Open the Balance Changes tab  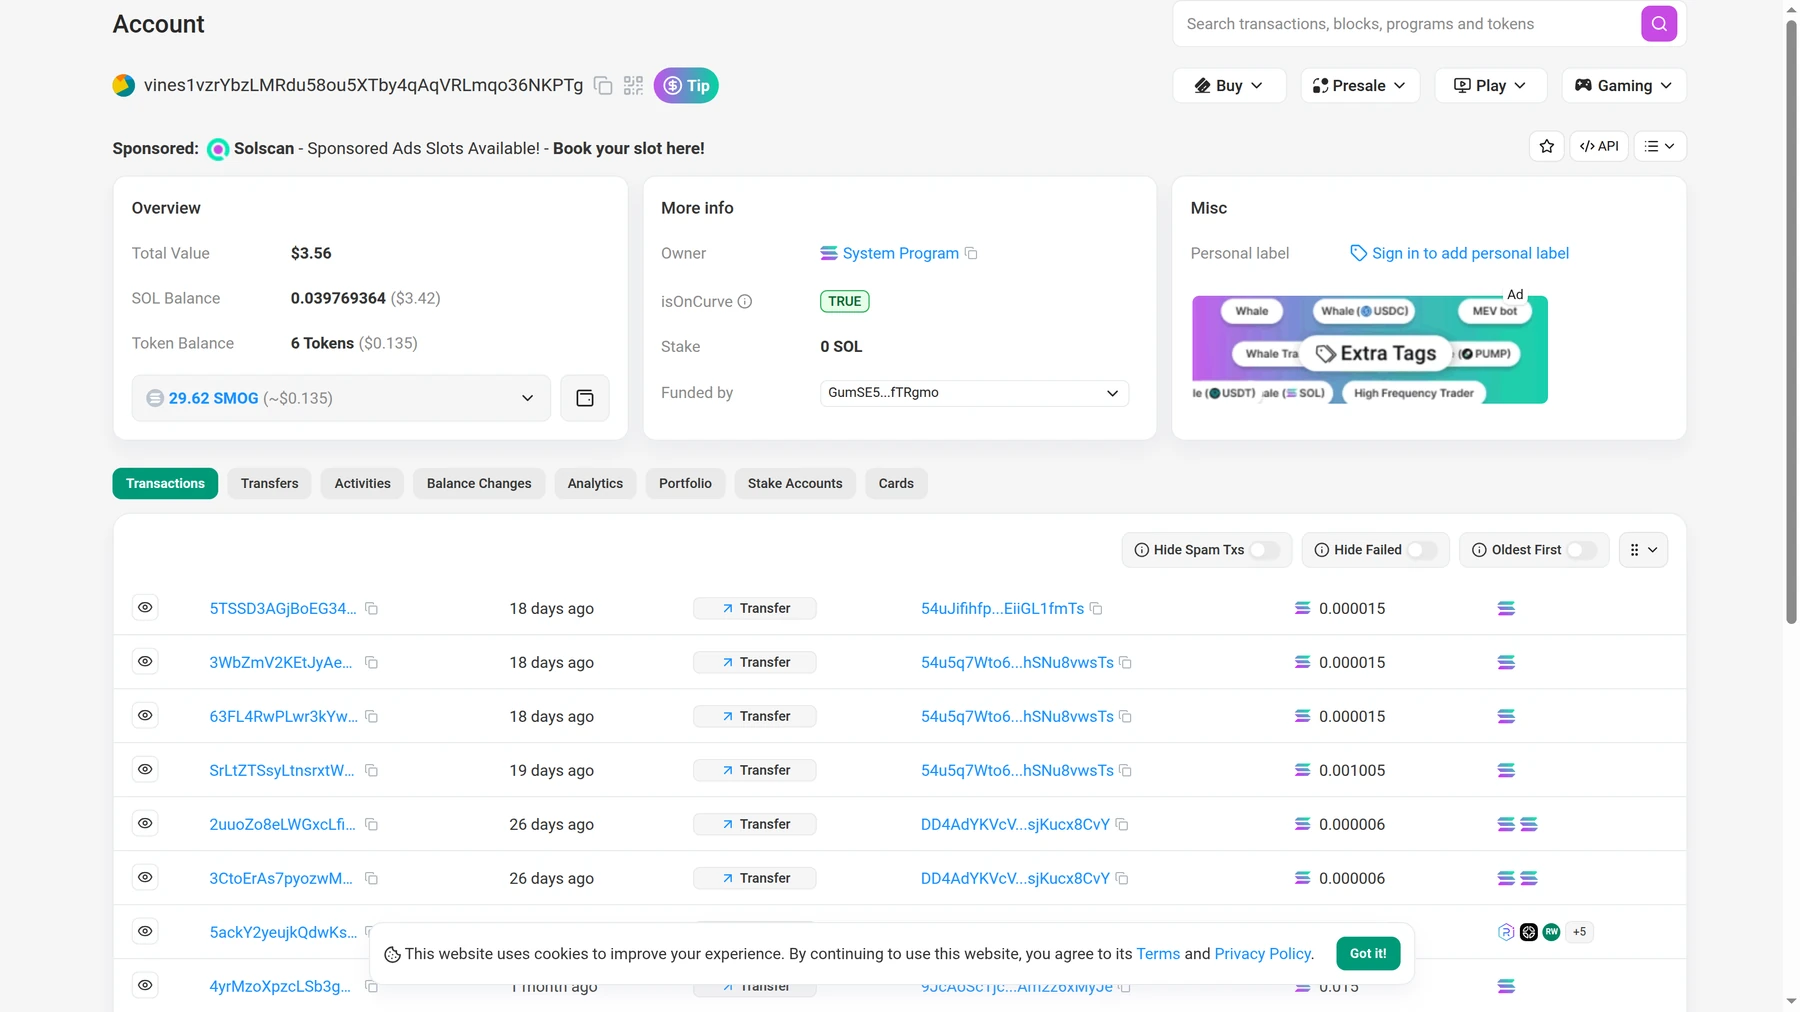tap(479, 484)
